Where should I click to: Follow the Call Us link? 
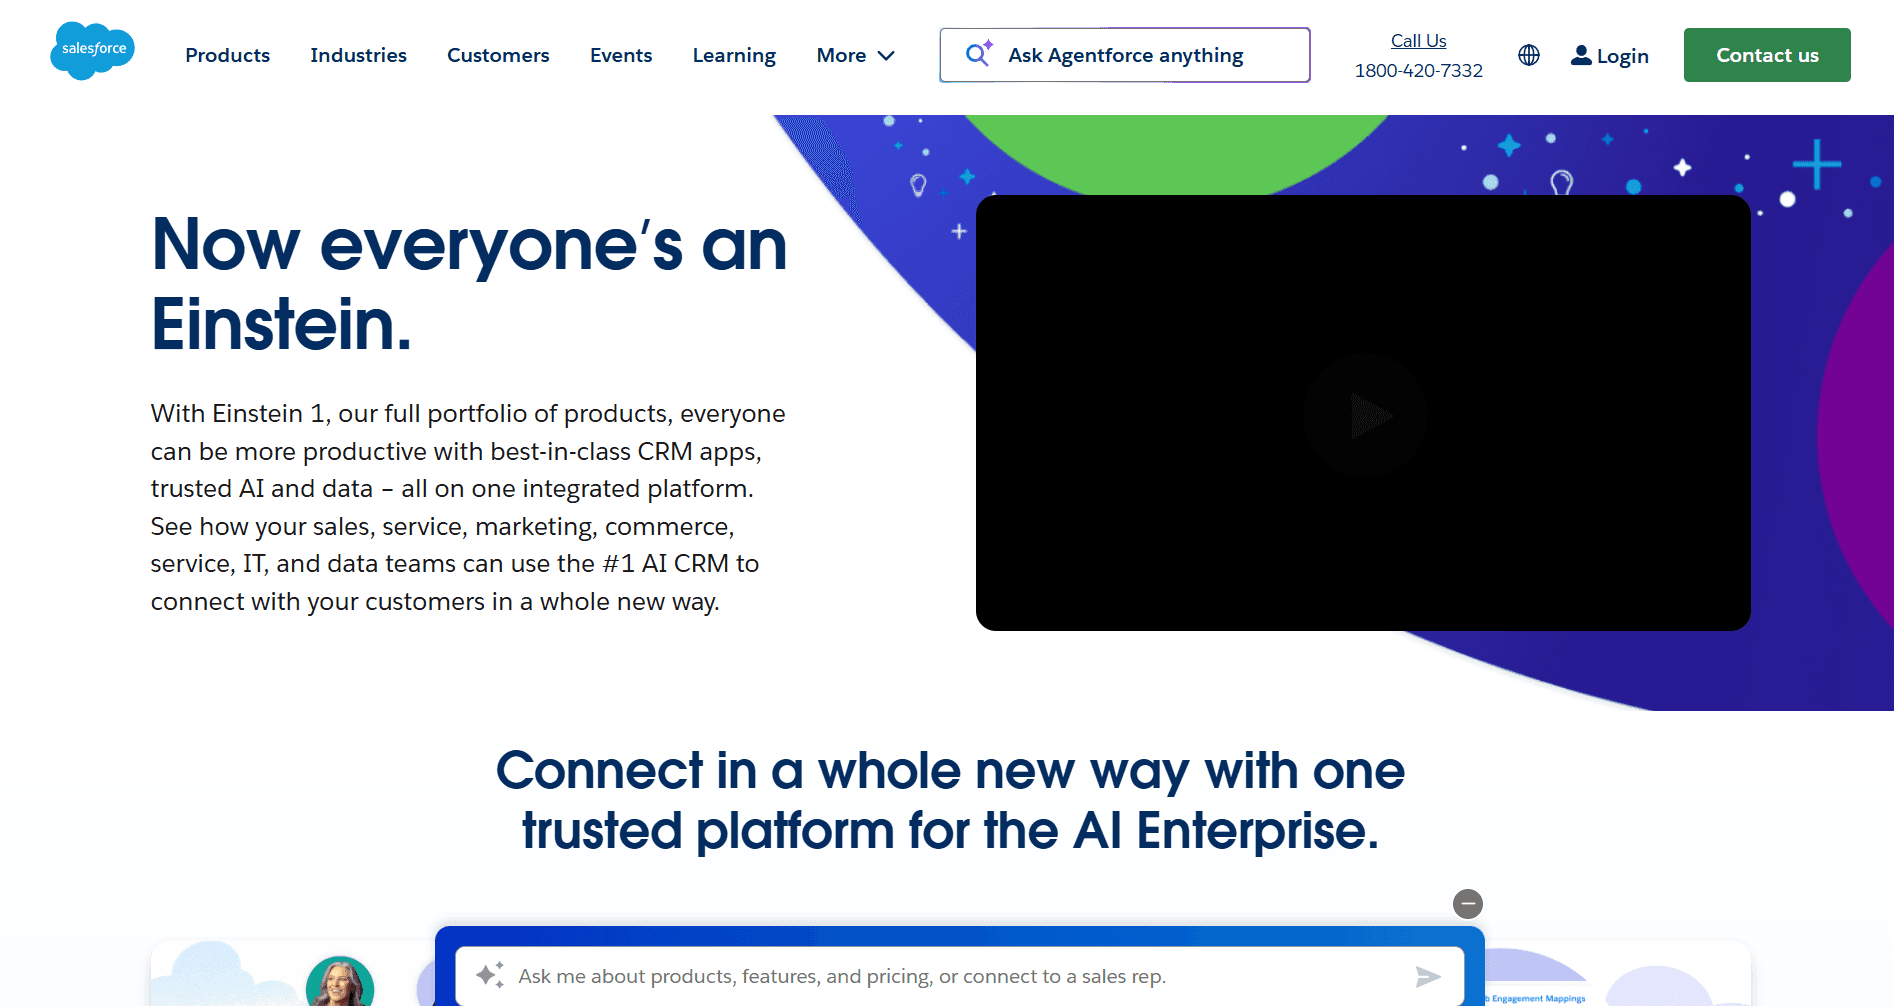[x=1418, y=41]
